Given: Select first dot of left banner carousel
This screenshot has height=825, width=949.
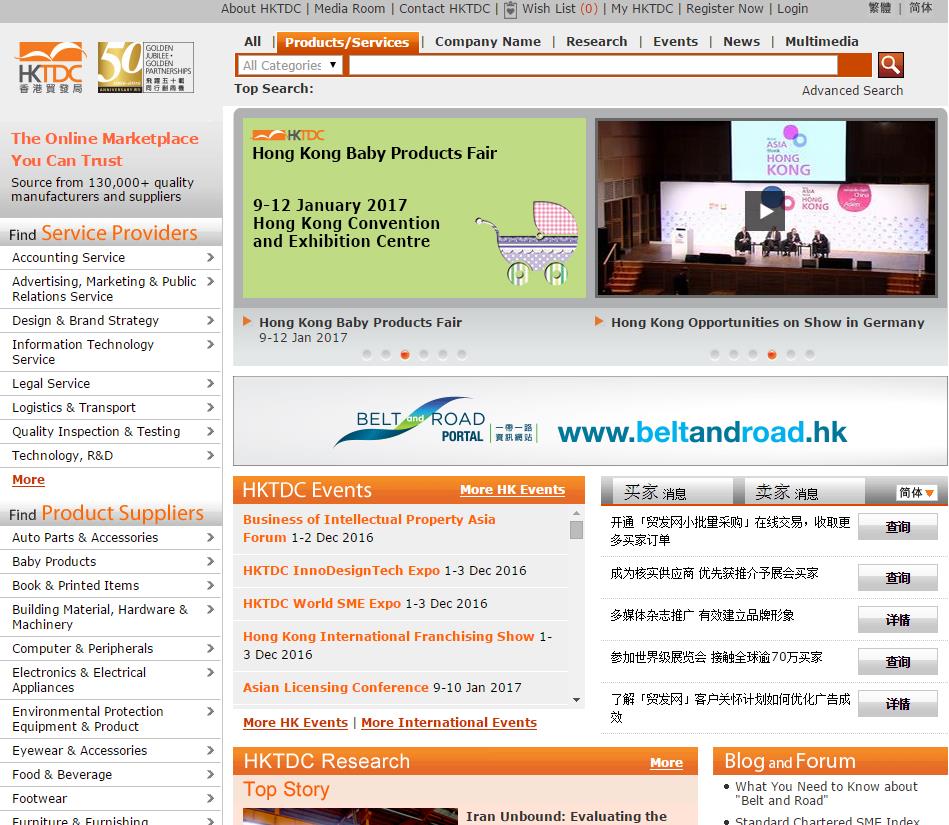Looking at the screenshot, I should pyautogui.click(x=367, y=355).
